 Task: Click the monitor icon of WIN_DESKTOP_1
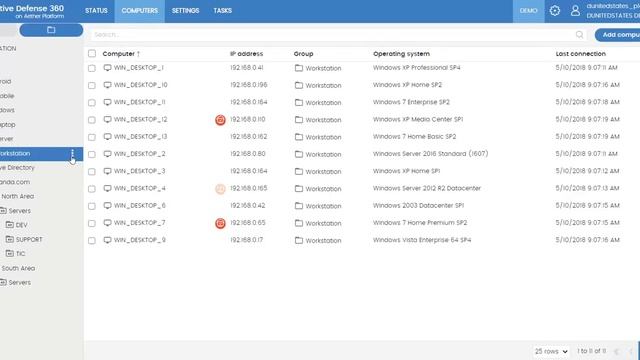pyautogui.click(x=107, y=68)
